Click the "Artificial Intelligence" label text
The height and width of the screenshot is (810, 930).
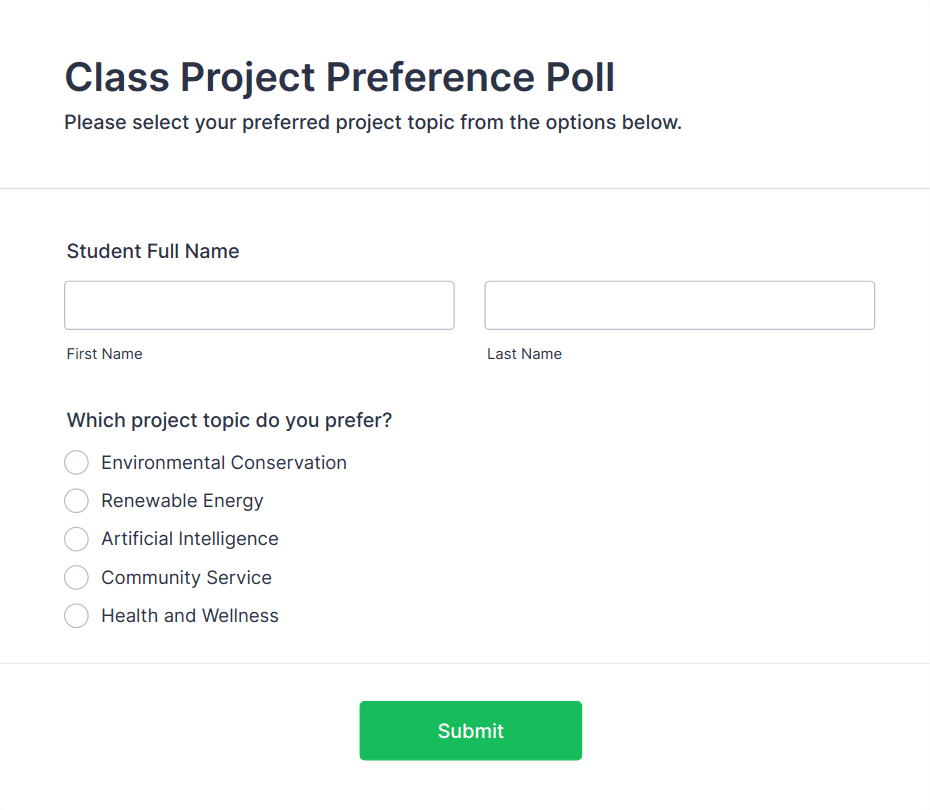click(190, 539)
